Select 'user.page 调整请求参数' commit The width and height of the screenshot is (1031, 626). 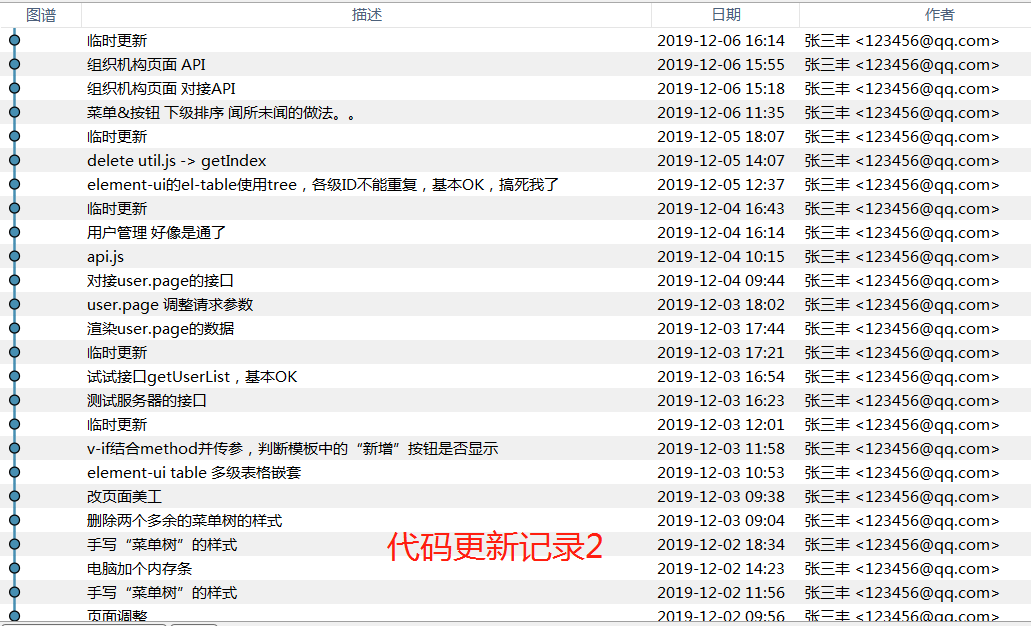170,305
